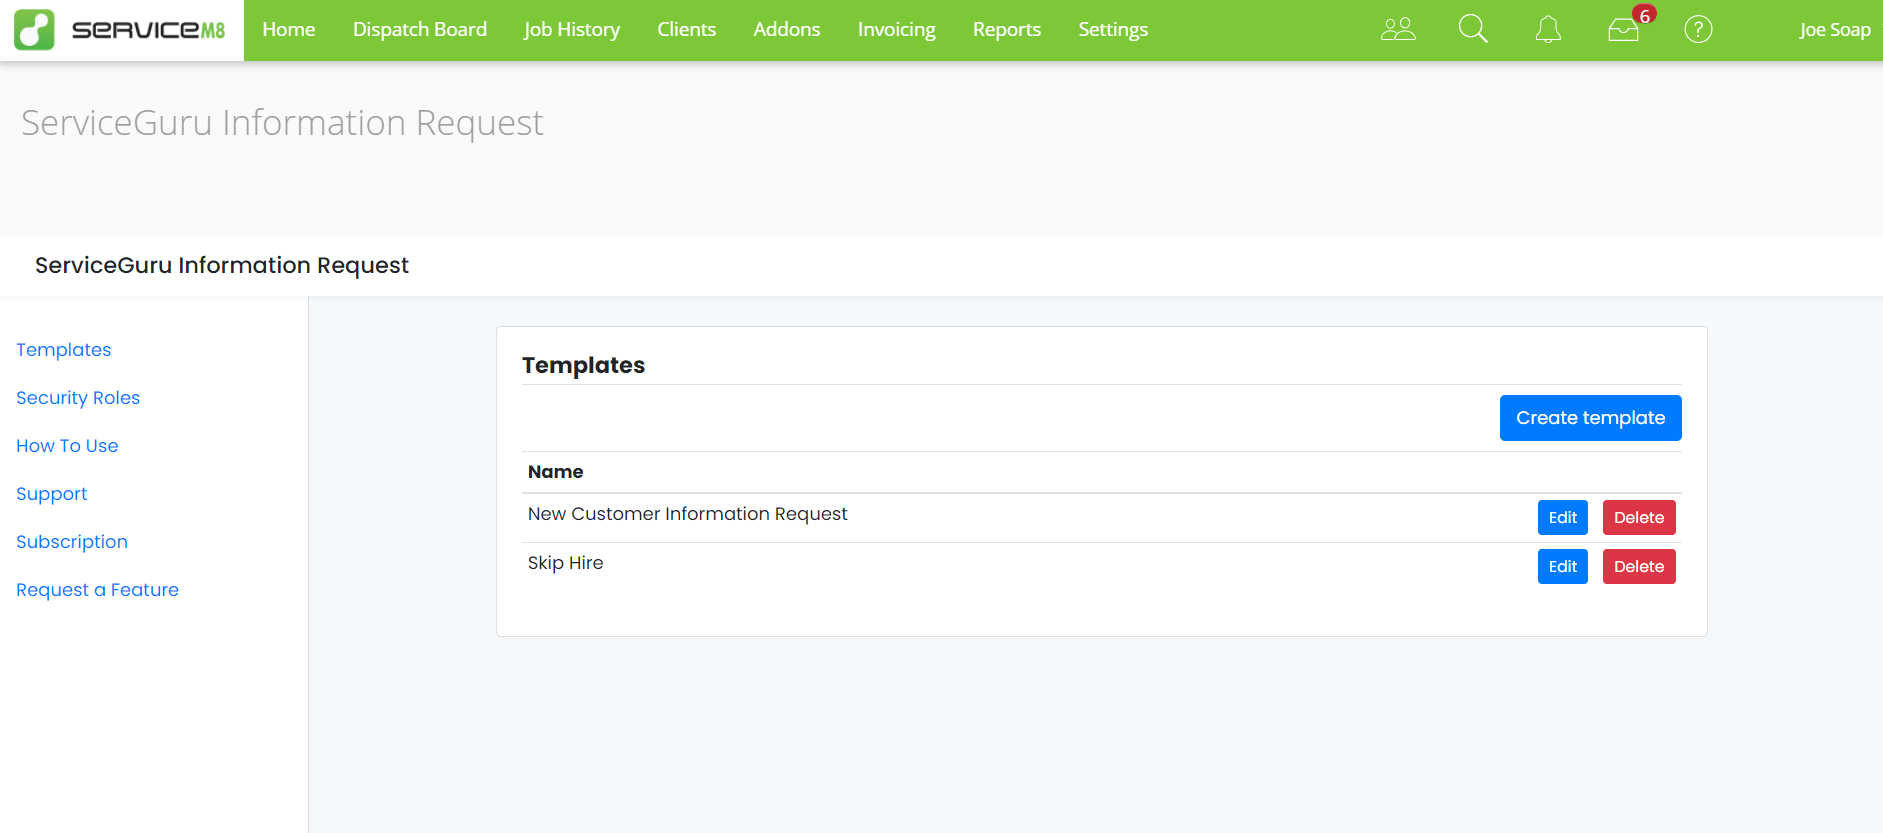Open the Addons menu
1883x833 pixels.
pos(787,30)
